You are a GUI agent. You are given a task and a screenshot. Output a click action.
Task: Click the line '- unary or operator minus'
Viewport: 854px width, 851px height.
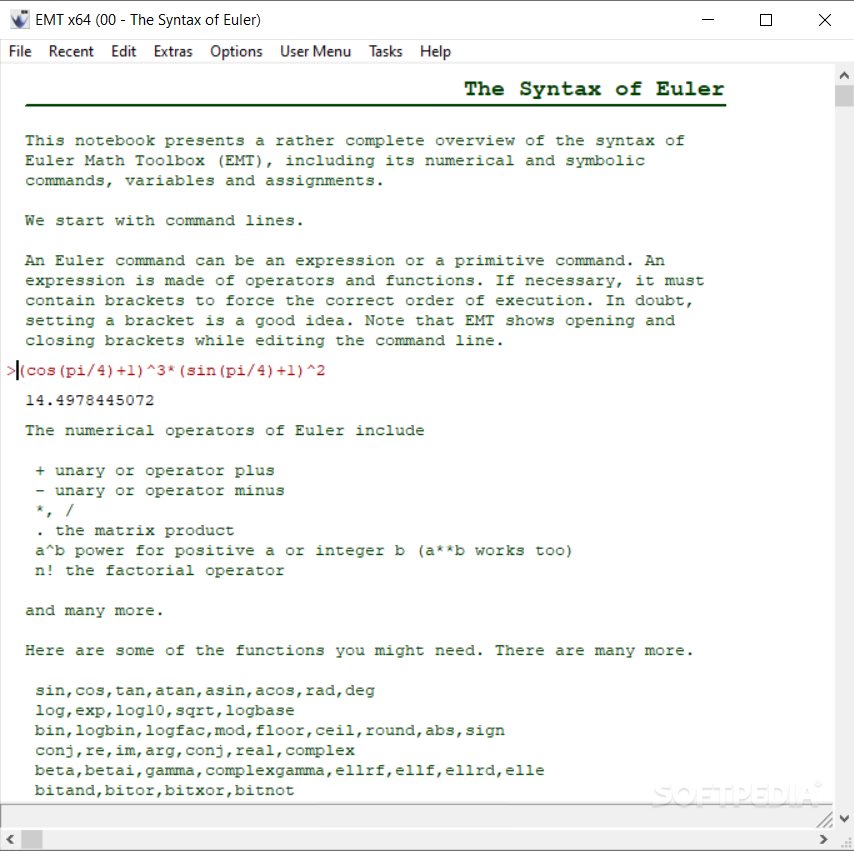pos(160,491)
